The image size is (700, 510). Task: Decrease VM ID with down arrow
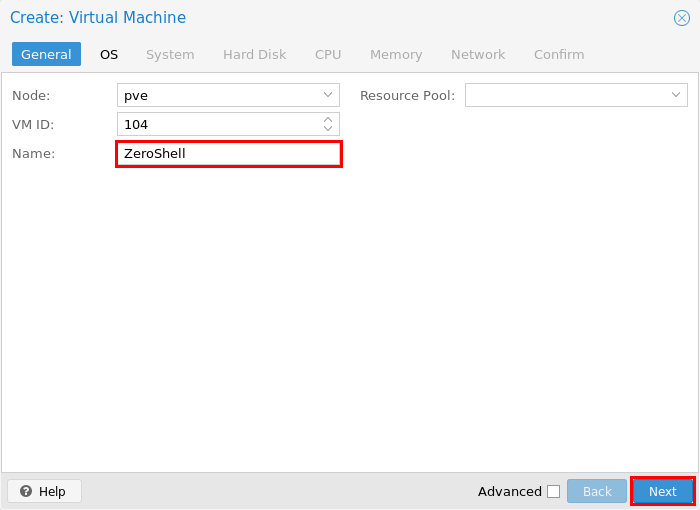pos(328,128)
